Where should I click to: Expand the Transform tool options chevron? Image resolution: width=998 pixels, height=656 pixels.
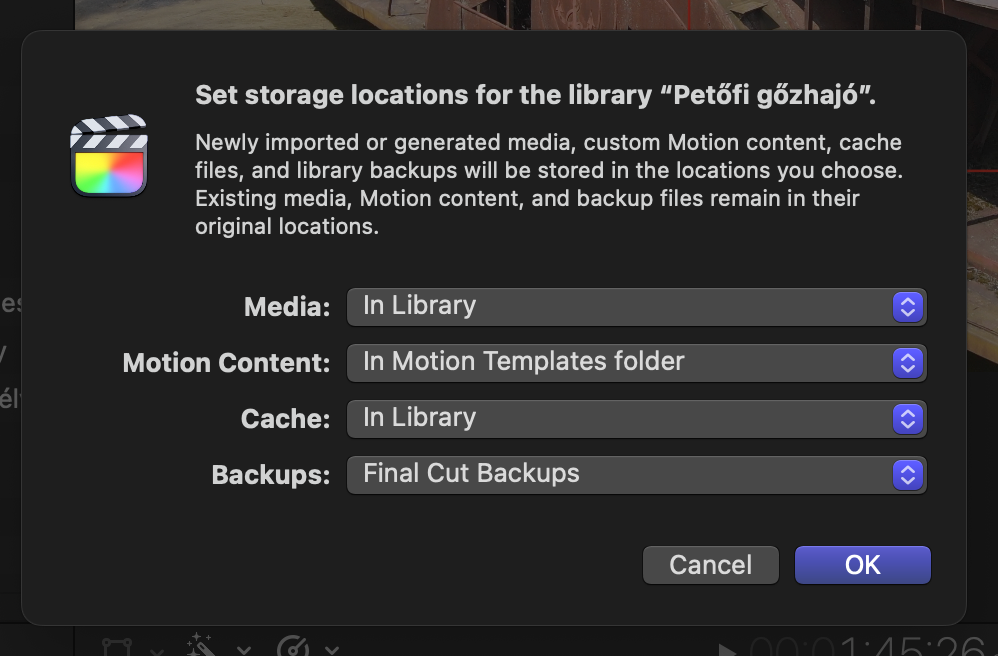[157, 650]
